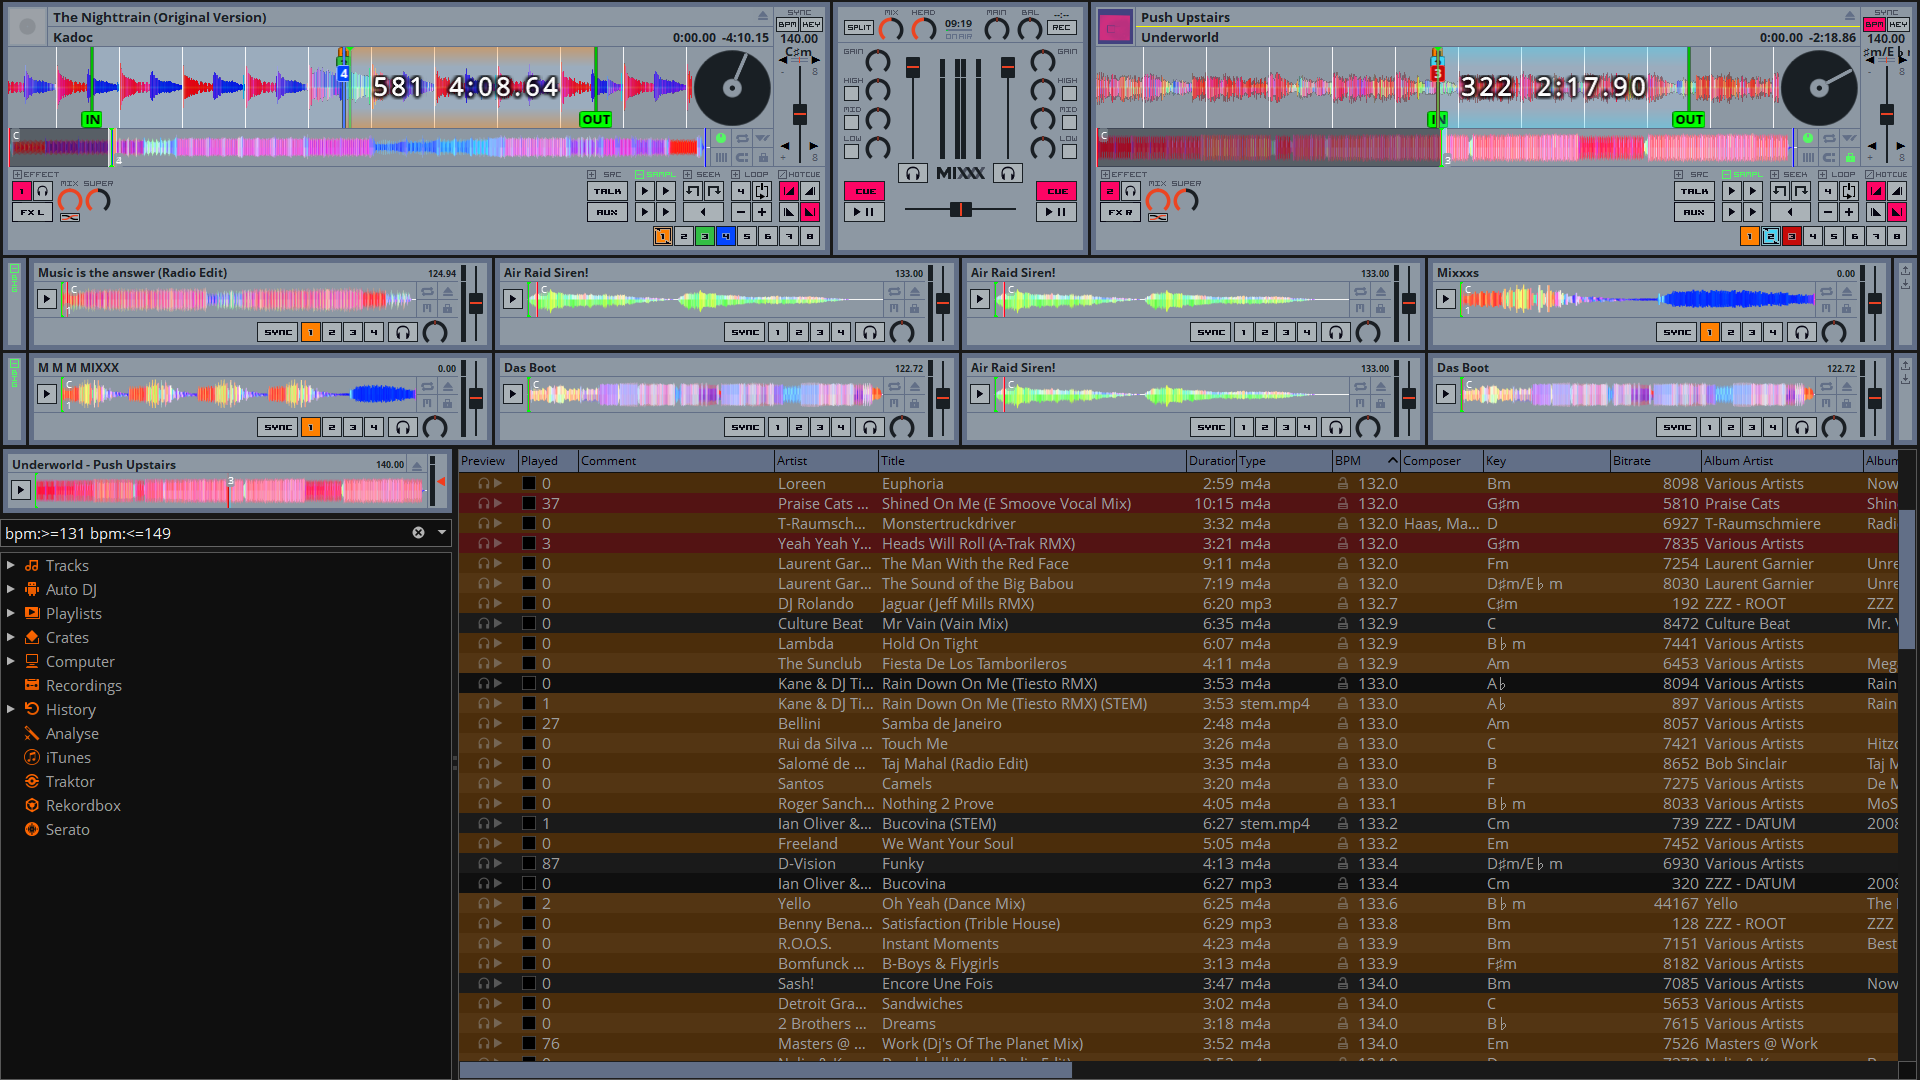Click the Traktor library icon
1920x1080 pixels.
pos(32,781)
